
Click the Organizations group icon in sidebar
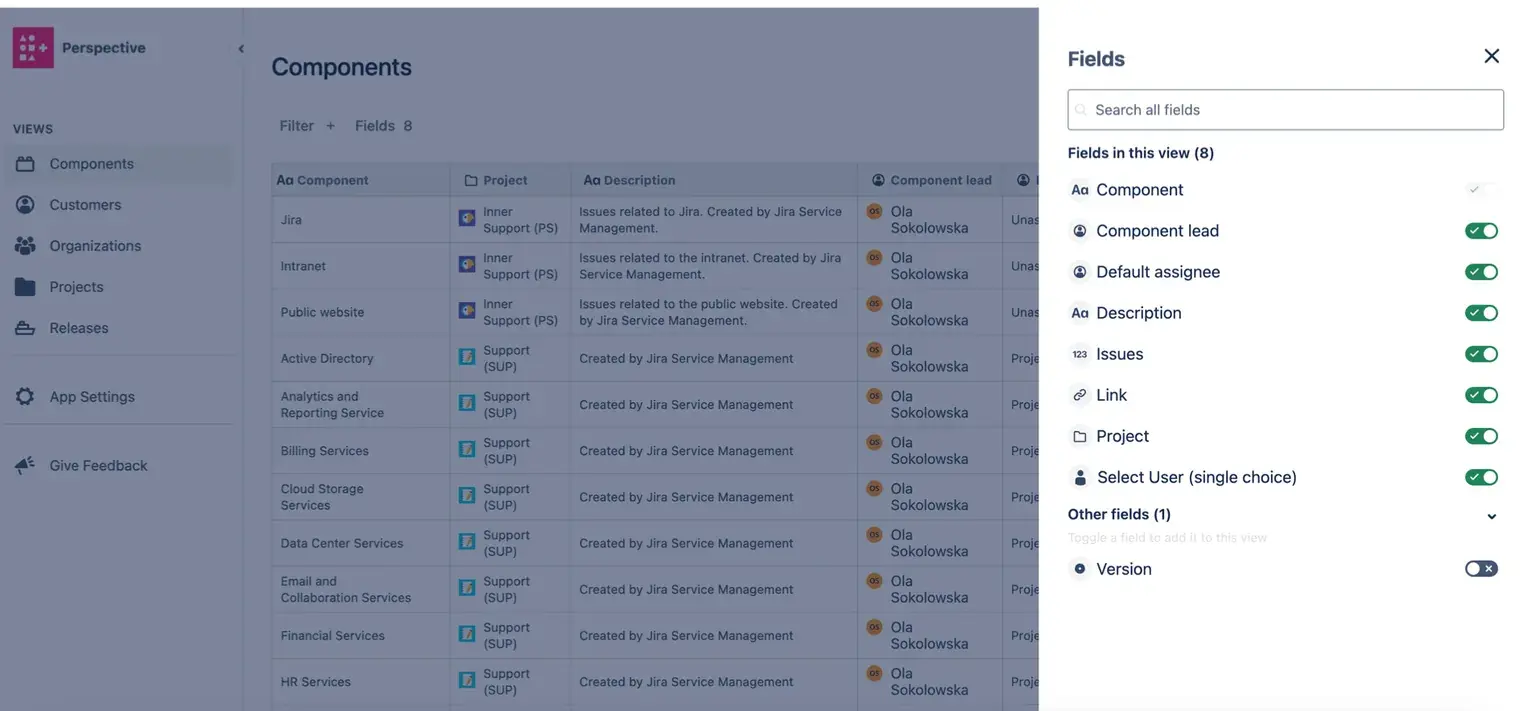click(25, 246)
